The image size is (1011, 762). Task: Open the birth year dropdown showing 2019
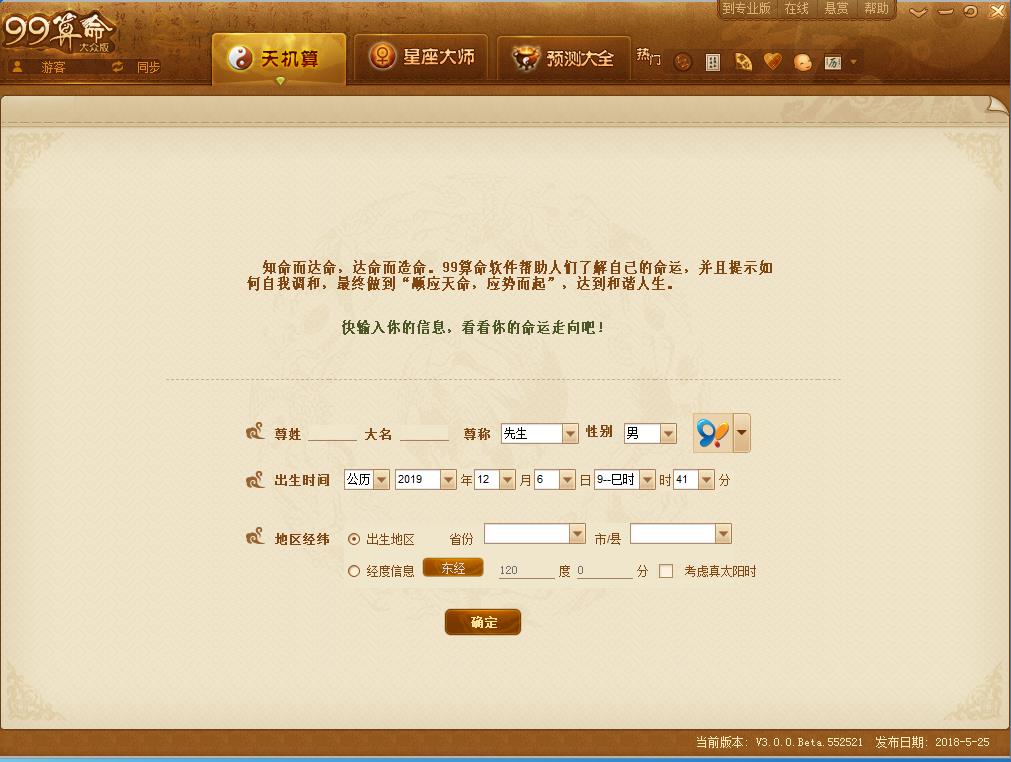pyautogui.click(x=426, y=480)
